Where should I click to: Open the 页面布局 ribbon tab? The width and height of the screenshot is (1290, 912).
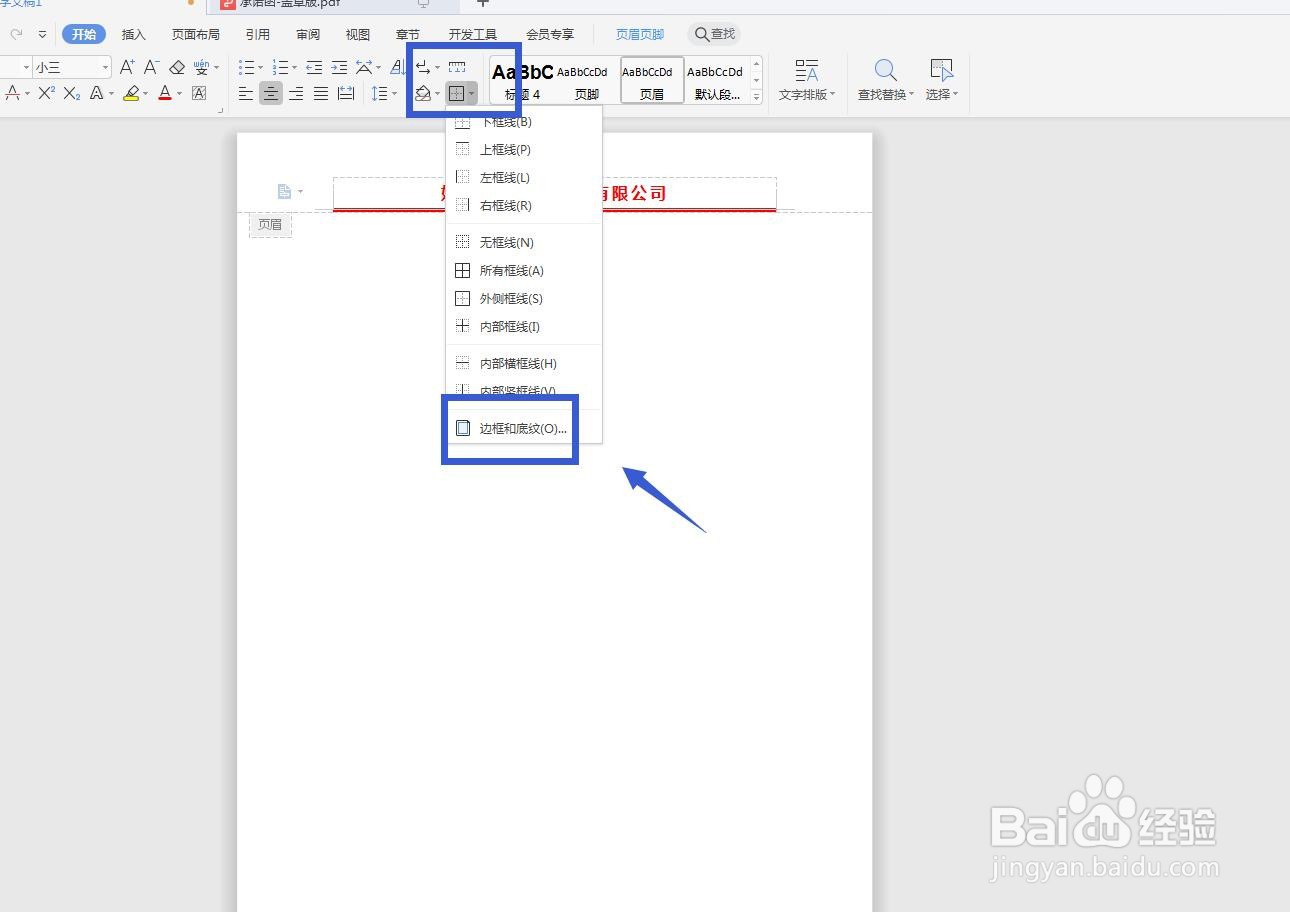[195, 33]
